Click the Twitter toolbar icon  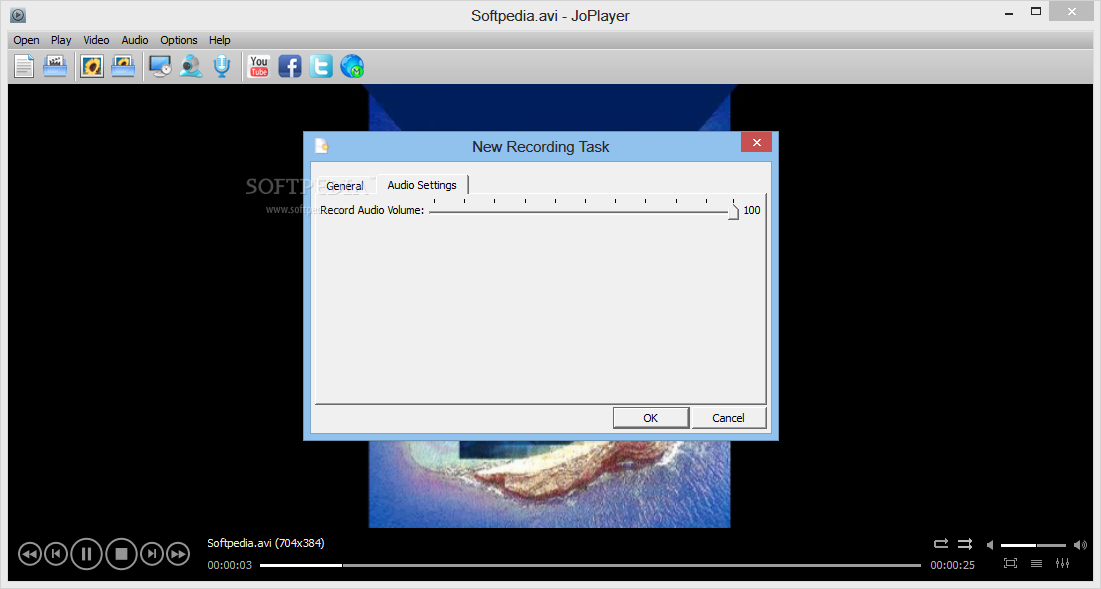(321, 67)
